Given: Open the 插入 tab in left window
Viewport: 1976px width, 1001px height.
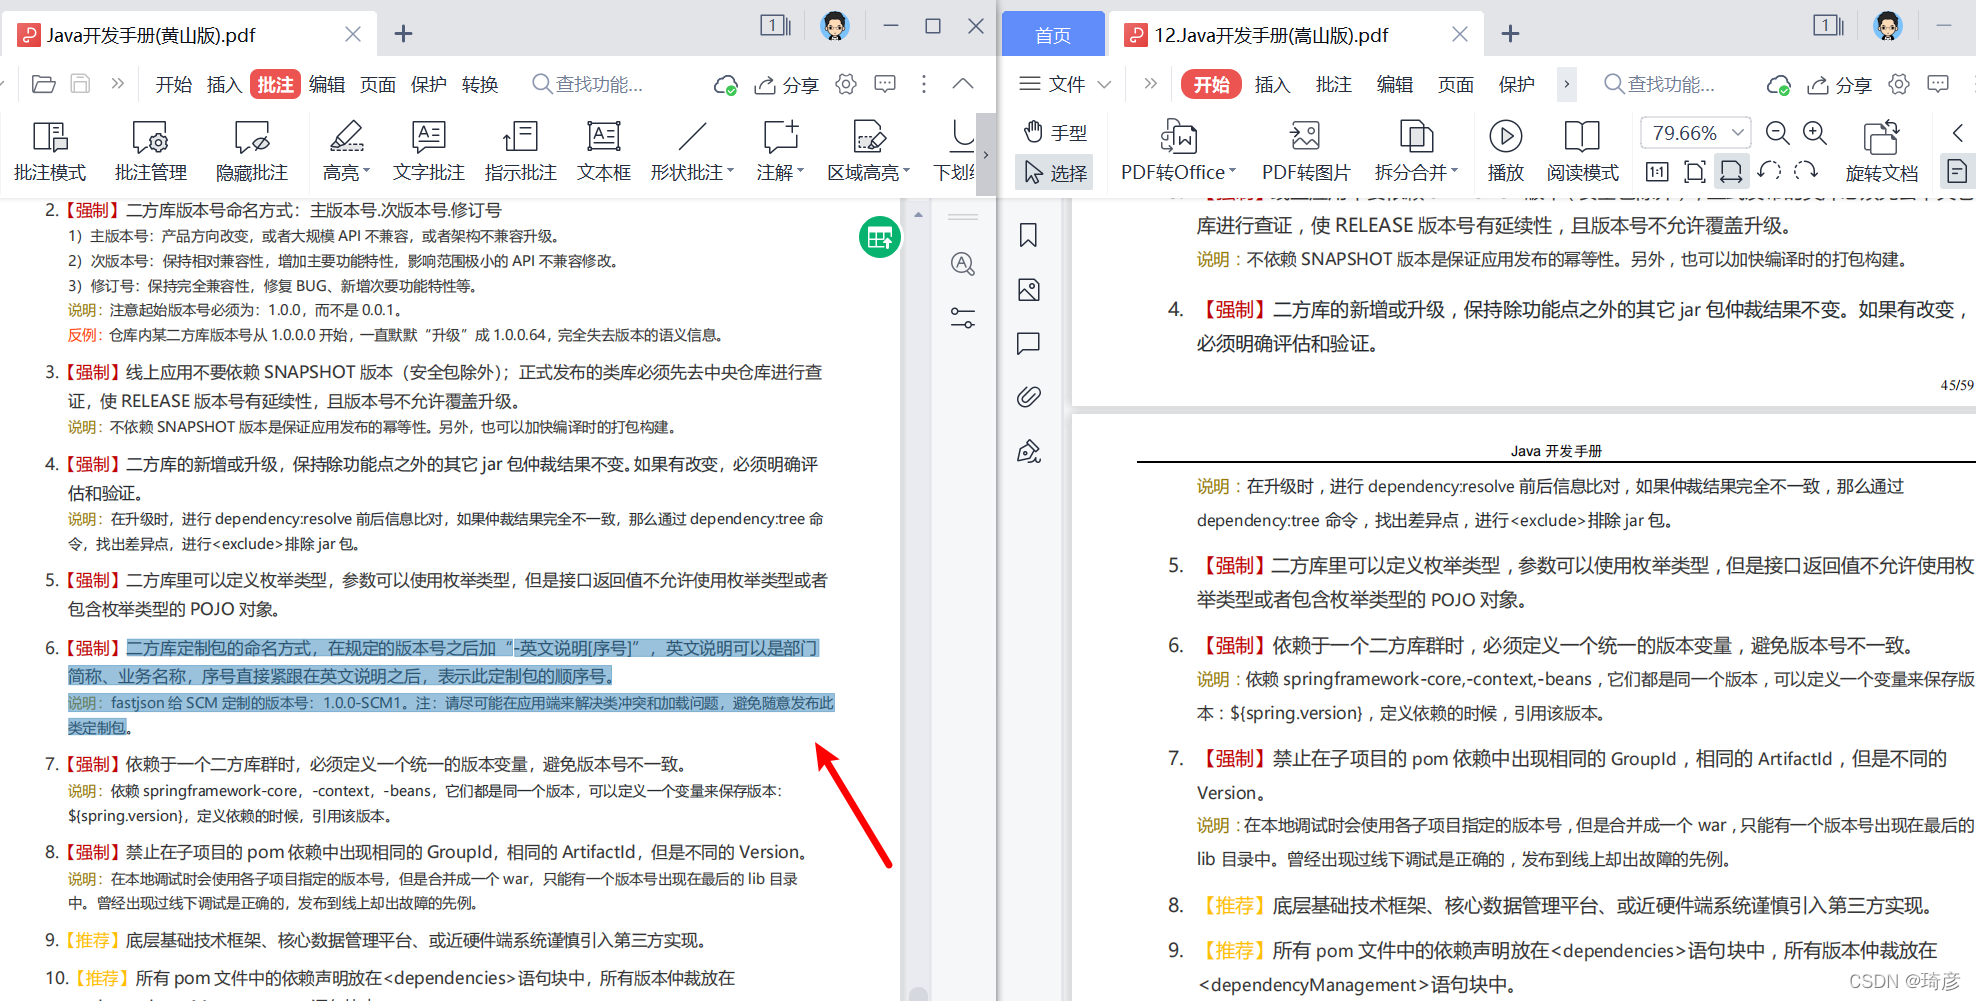Looking at the screenshot, I should click(x=224, y=85).
